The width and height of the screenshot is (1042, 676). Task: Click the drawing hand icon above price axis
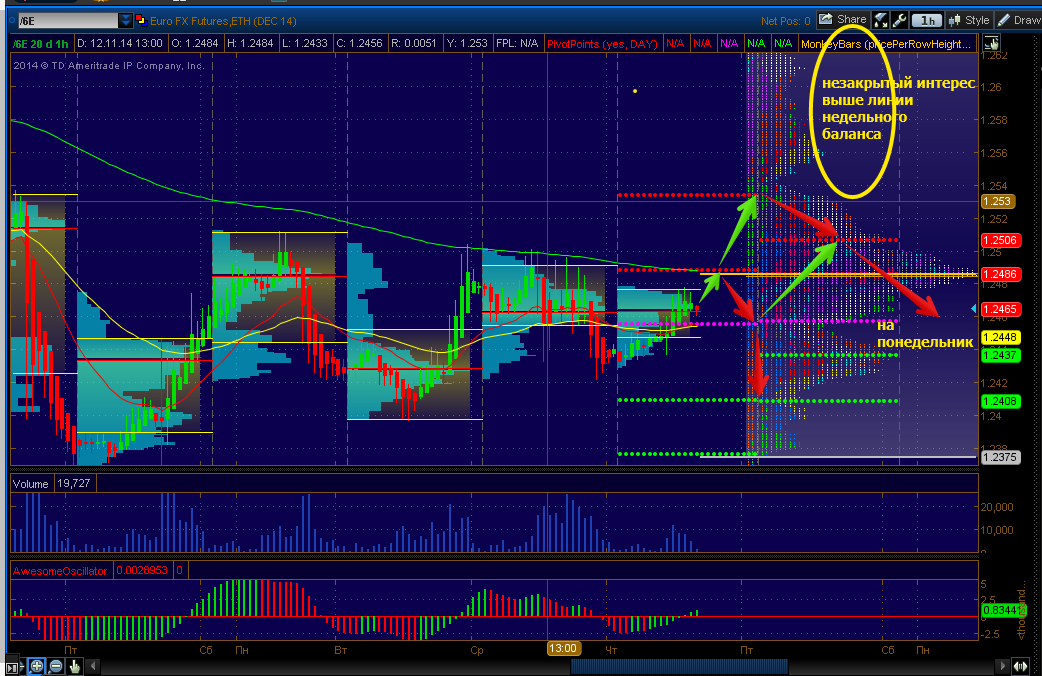[991, 44]
